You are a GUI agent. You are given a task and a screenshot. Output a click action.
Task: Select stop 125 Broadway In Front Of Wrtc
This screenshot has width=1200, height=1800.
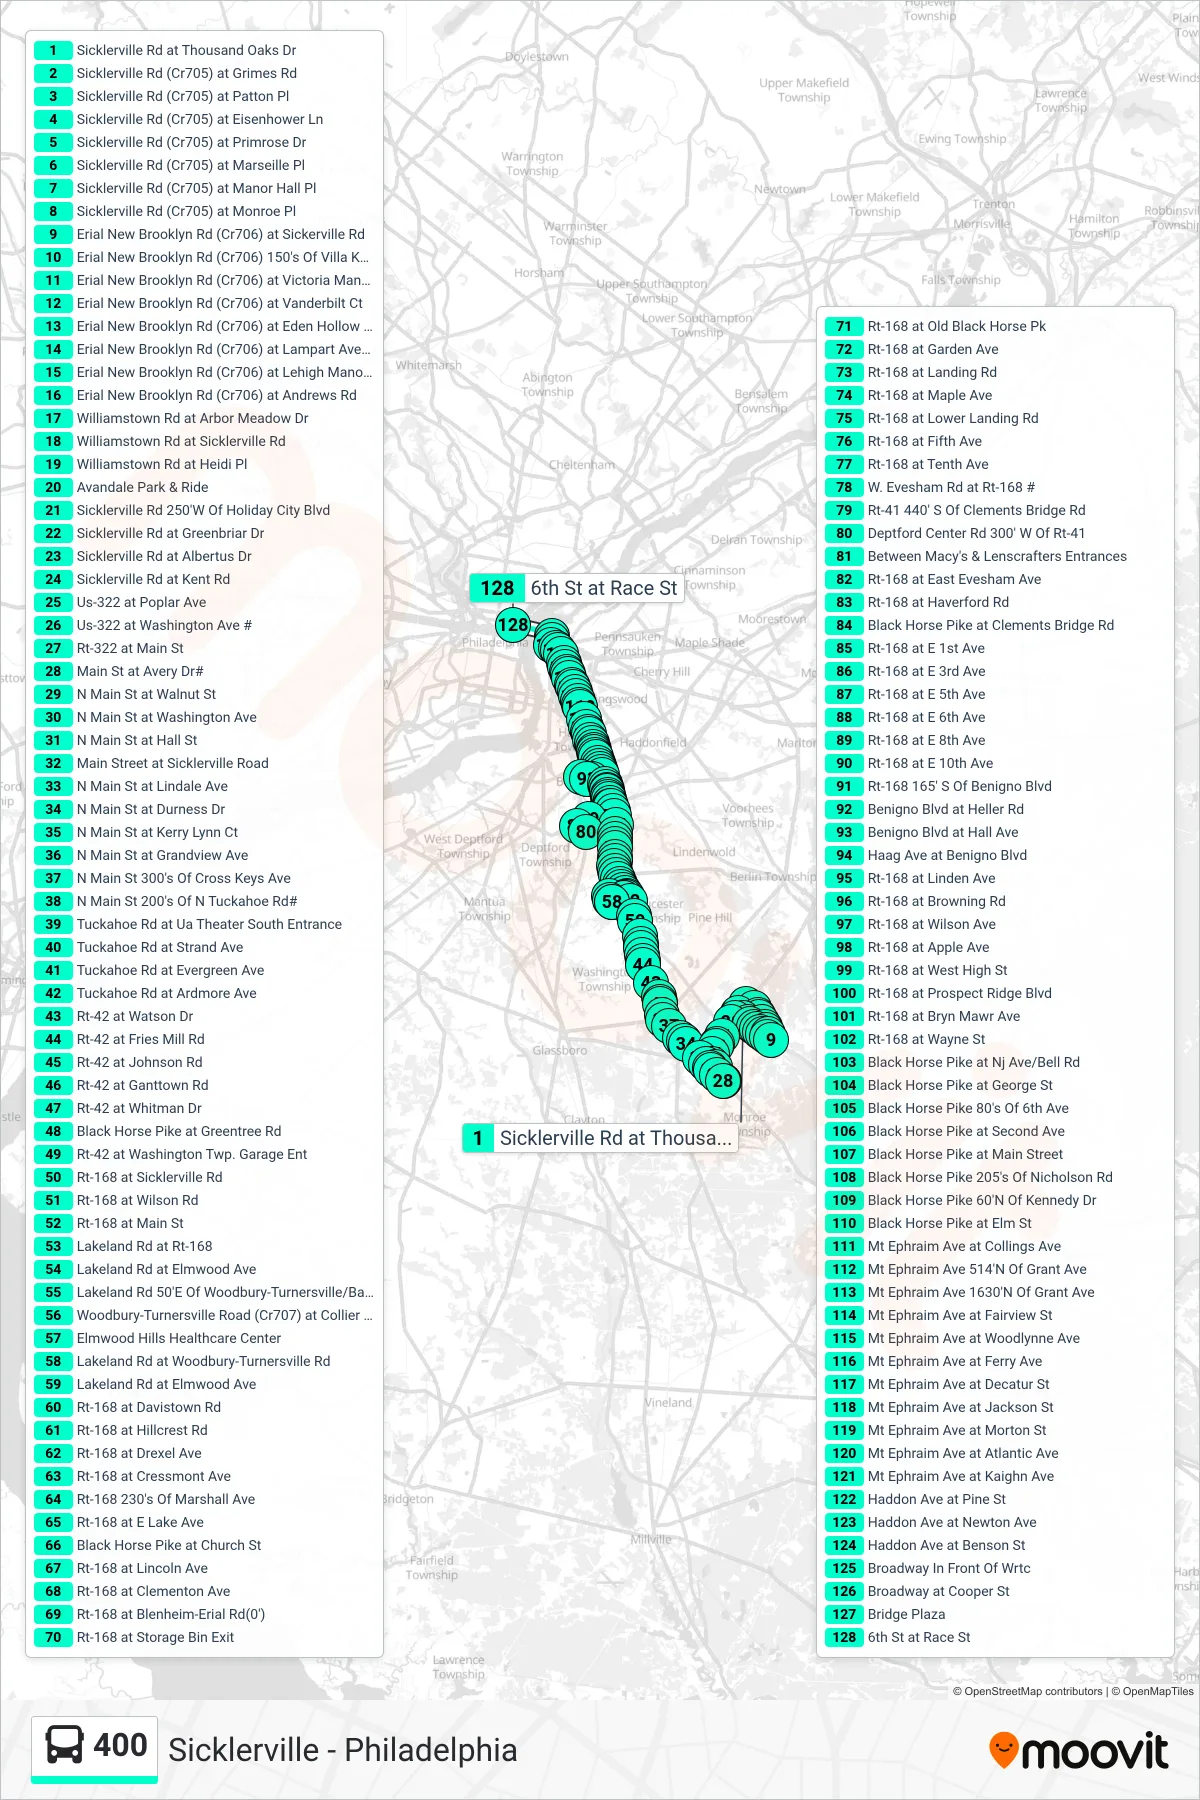[x=929, y=1568]
